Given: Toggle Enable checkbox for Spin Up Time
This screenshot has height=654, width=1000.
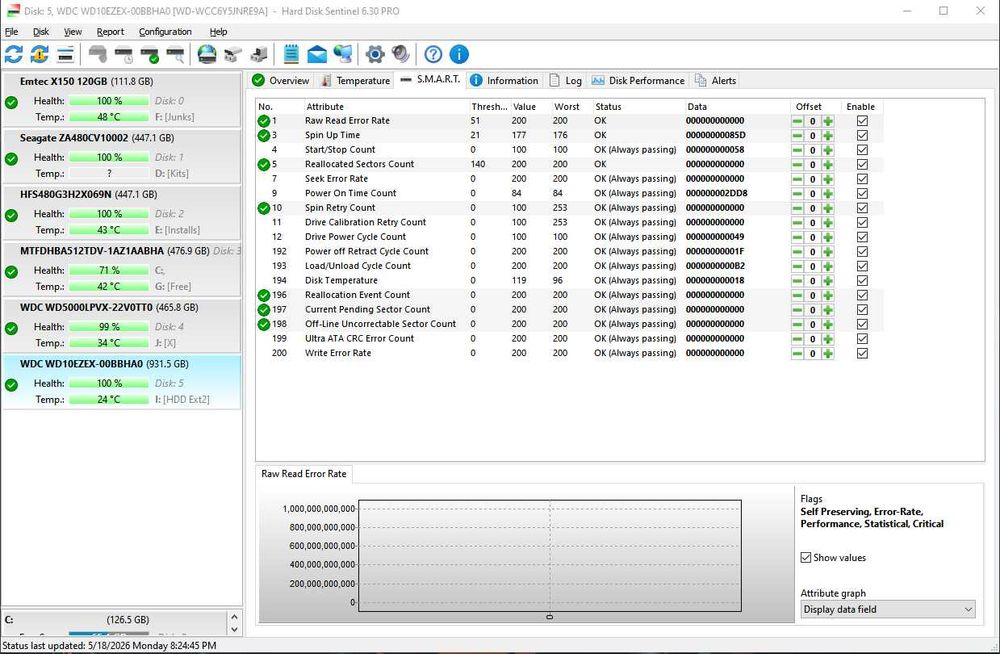Looking at the screenshot, I should [x=862, y=135].
